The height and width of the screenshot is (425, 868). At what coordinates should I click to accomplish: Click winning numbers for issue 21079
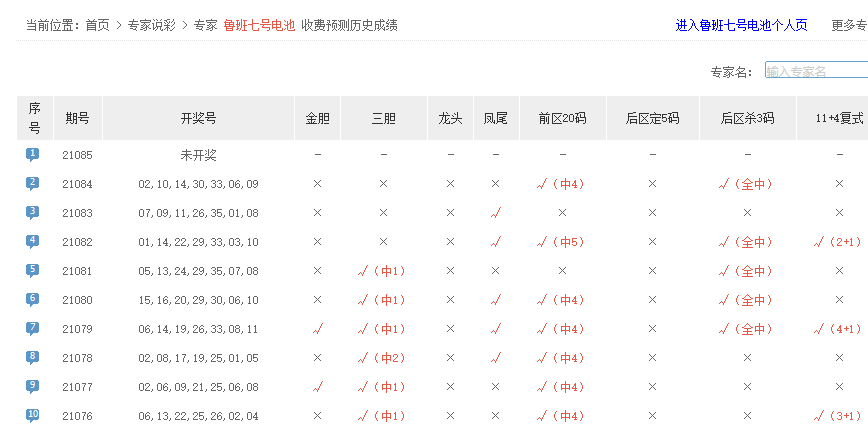coord(198,329)
